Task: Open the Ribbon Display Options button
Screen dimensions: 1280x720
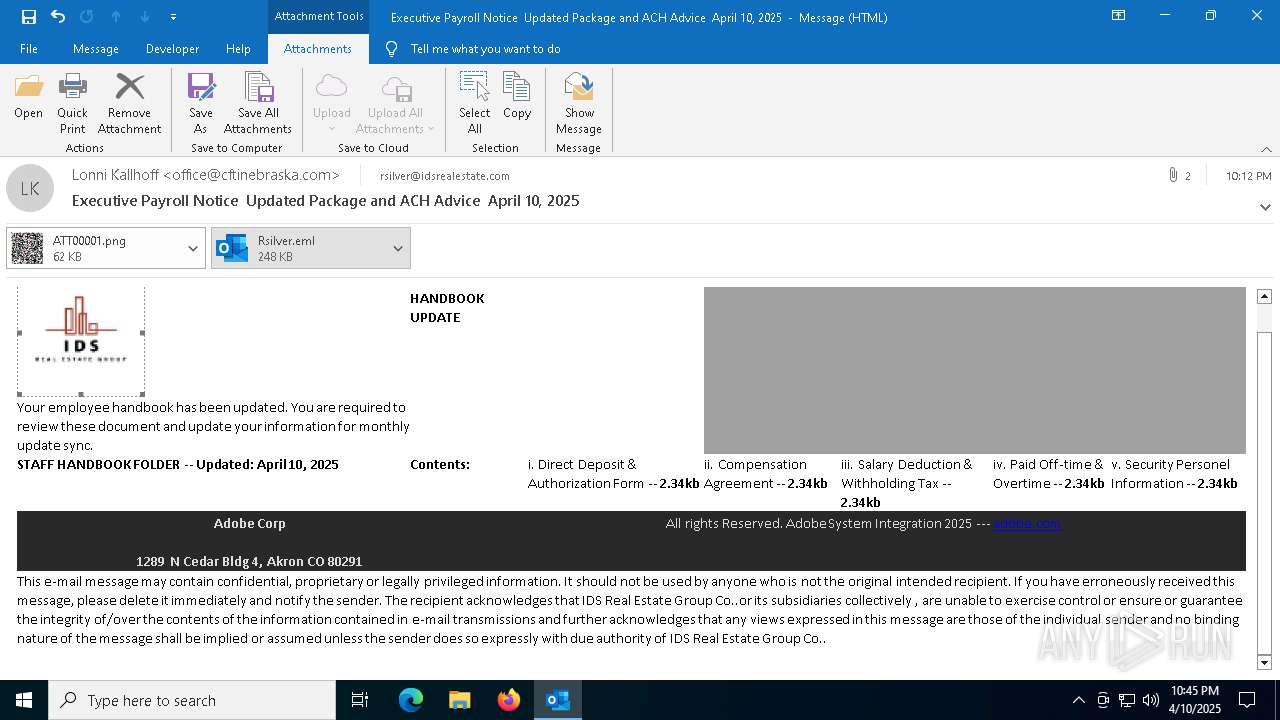Action: pyautogui.click(x=1119, y=16)
